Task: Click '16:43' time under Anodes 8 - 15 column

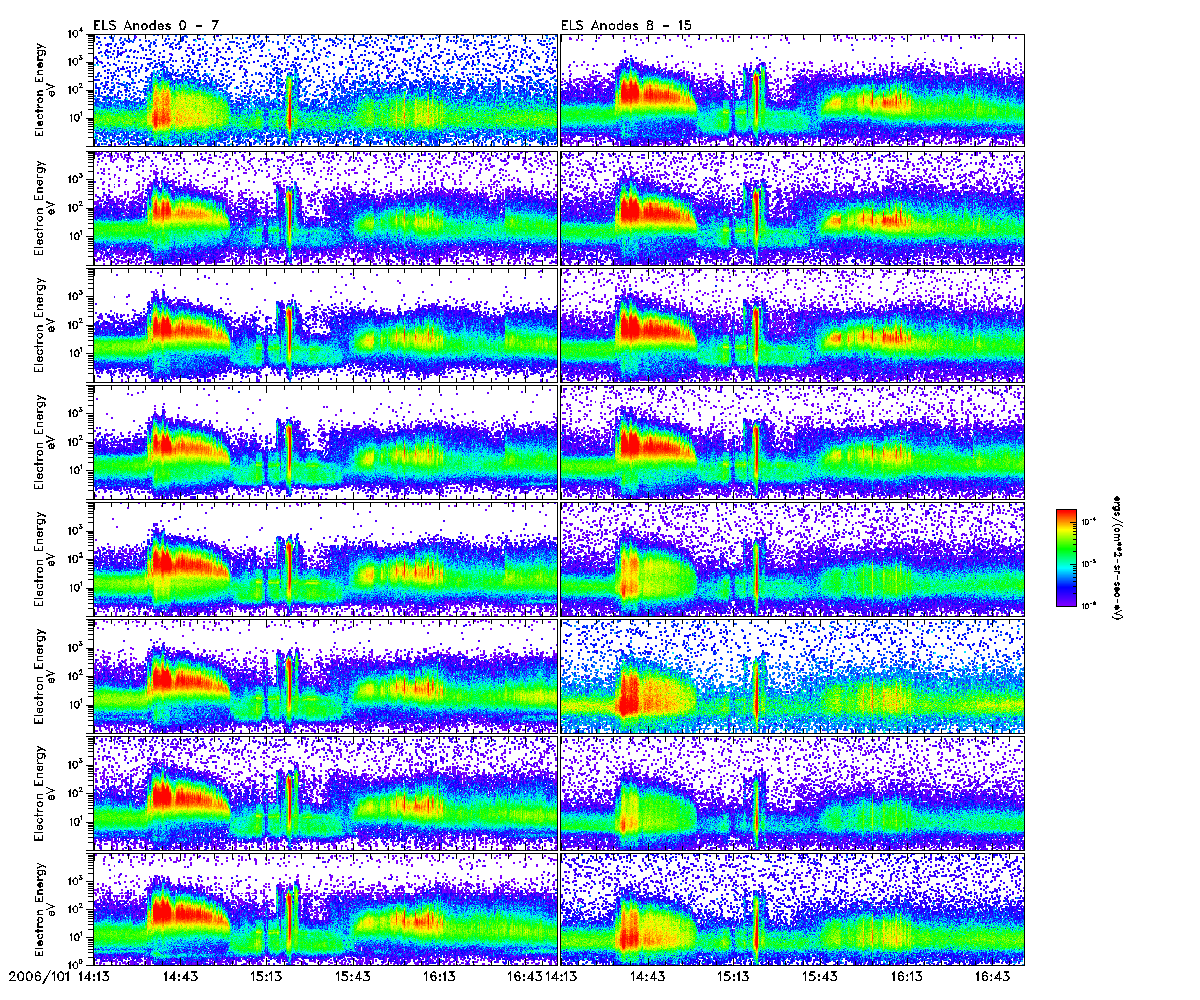Action: (x=992, y=977)
